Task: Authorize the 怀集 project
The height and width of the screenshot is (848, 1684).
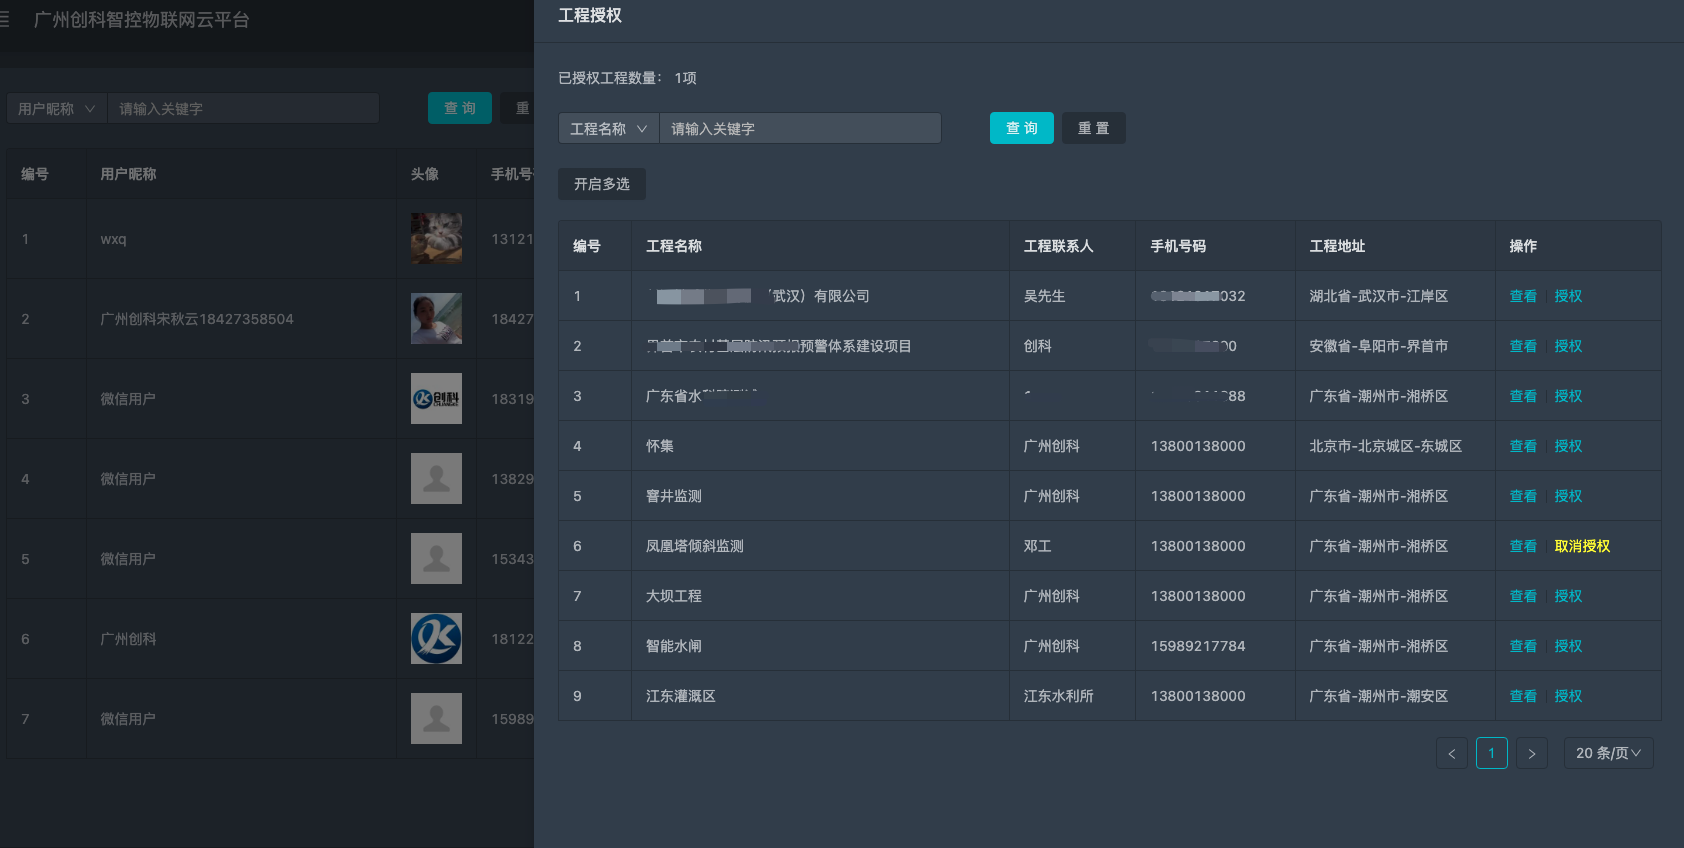Action: point(1568,446)
